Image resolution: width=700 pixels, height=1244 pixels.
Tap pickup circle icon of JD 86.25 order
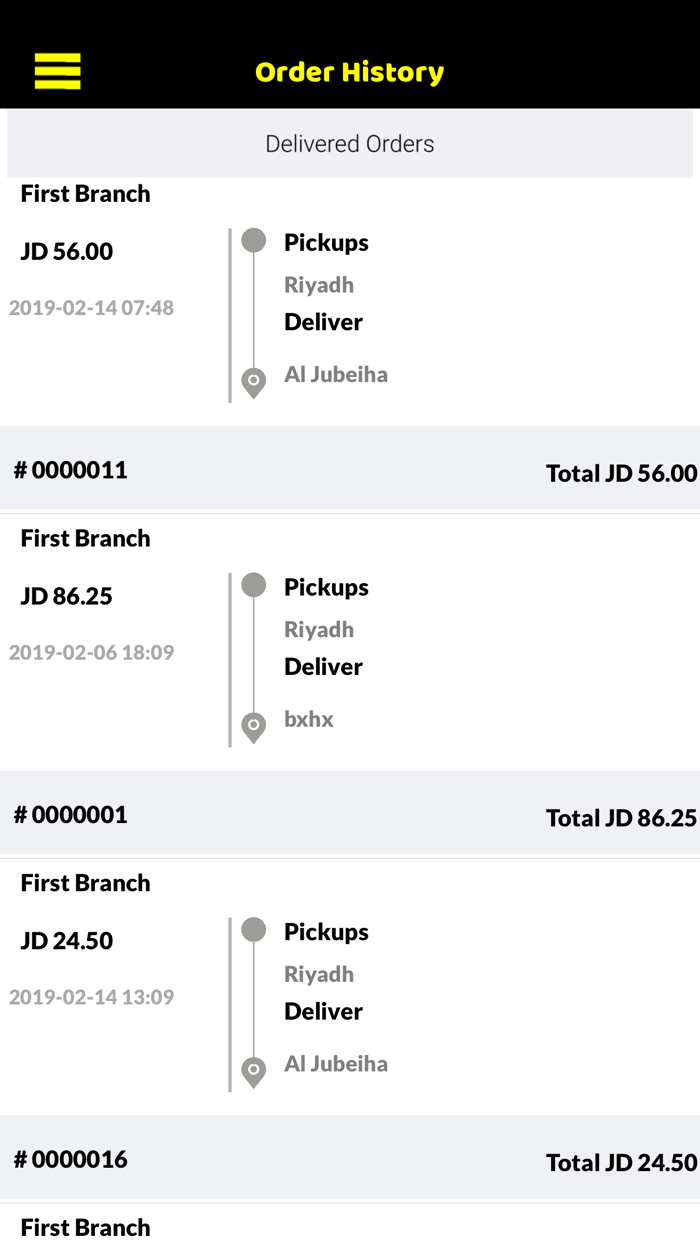pyautogui.click(x=254, y=585)
